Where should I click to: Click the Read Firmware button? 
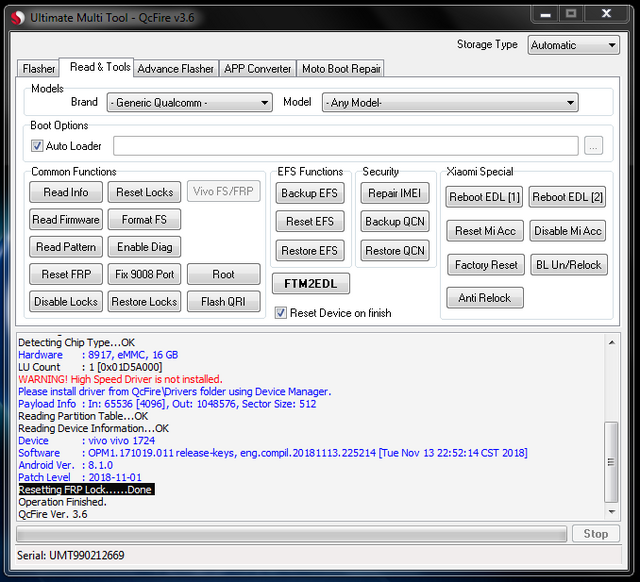(66, 220)
